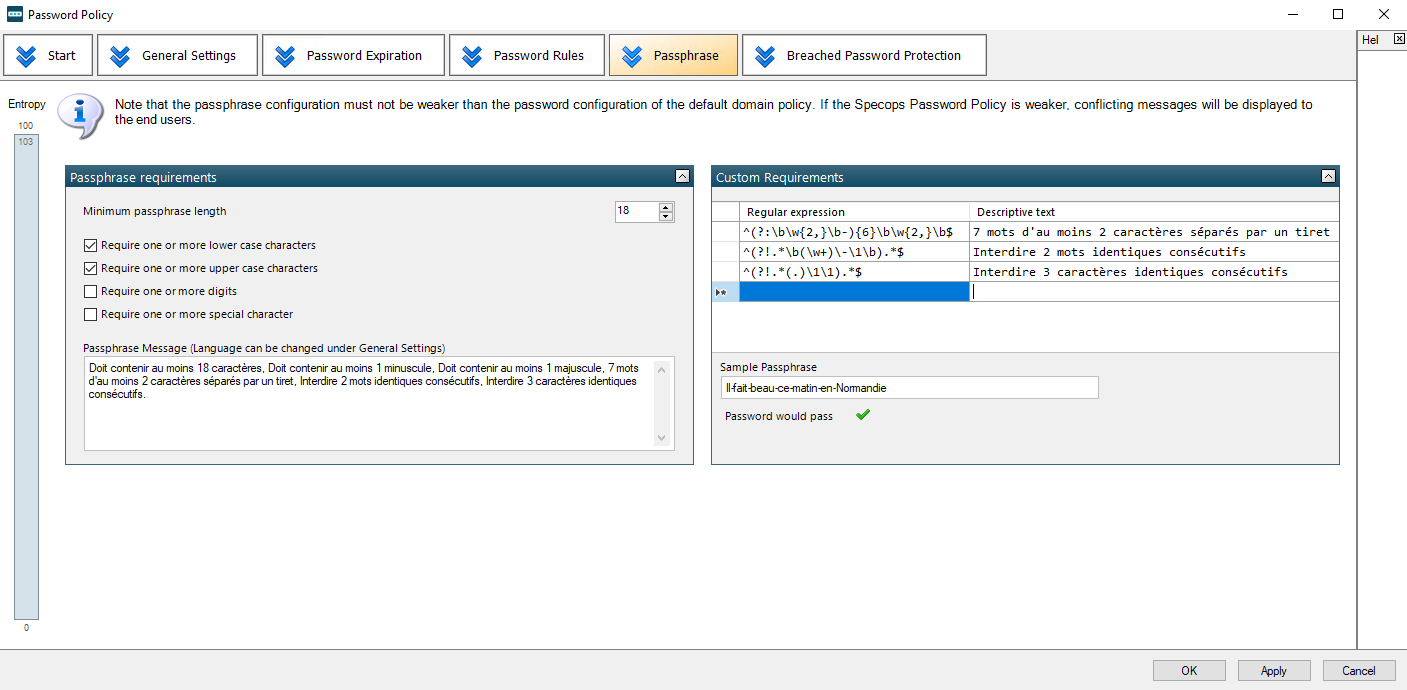The height and width of the screenshot is (690, 1407).
Task: Click the Descriptive text column header
Action: pyautogui.click(x=1154, y=212)
